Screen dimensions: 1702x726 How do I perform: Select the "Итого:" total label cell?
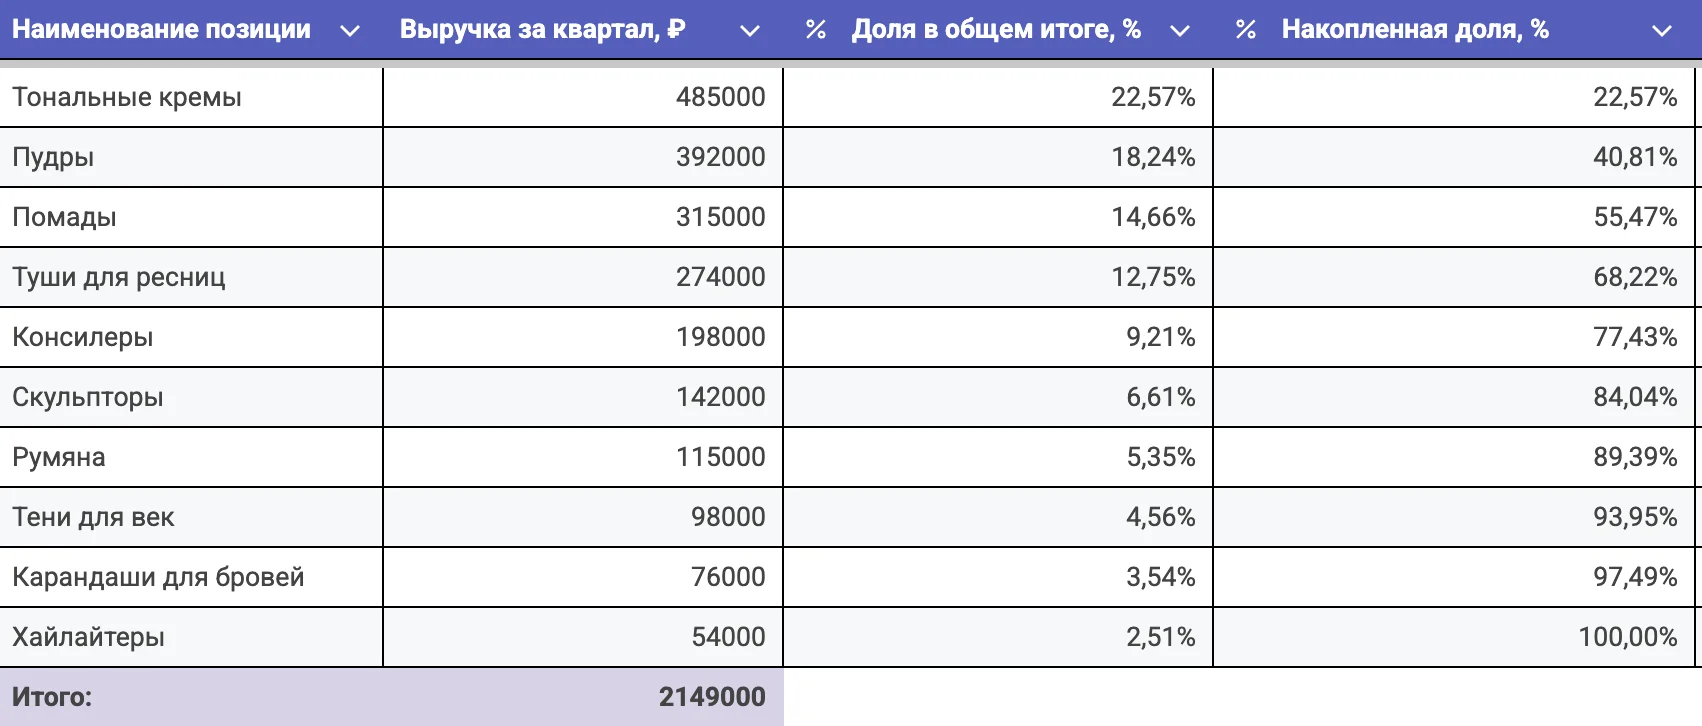52,697
